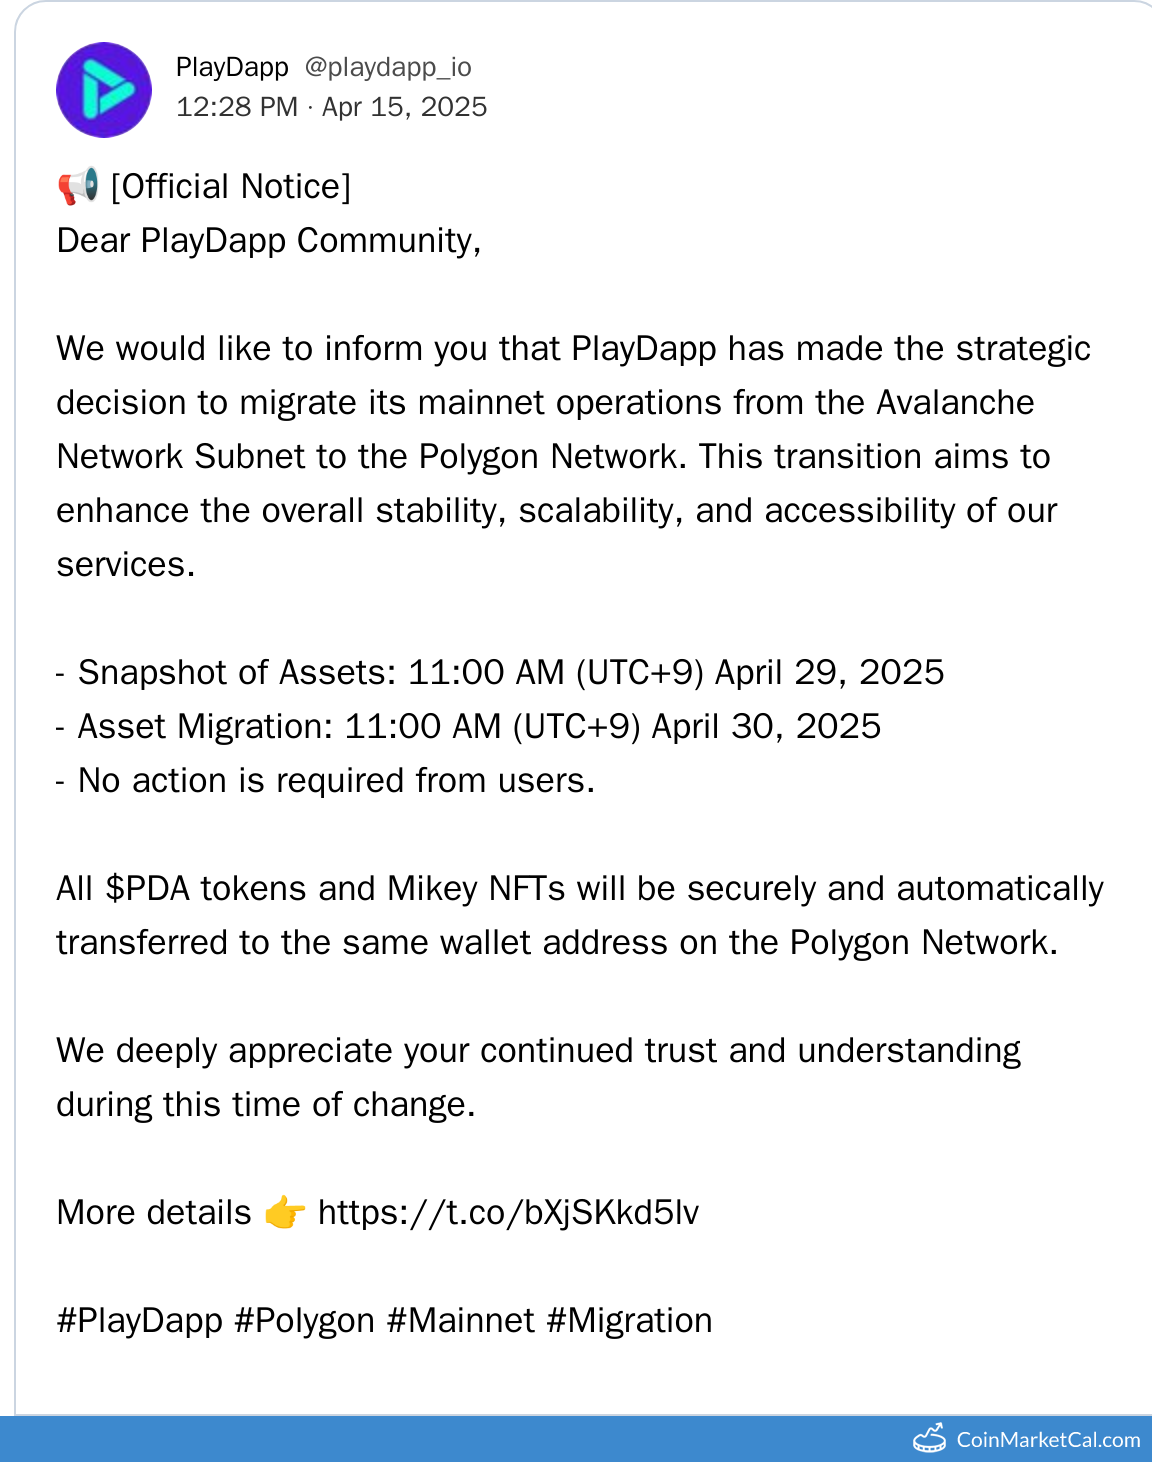Click the Dear PlayDapp Community greeting
The height and width of the screenshot is (1462, 1152).
tap(269, 240)
